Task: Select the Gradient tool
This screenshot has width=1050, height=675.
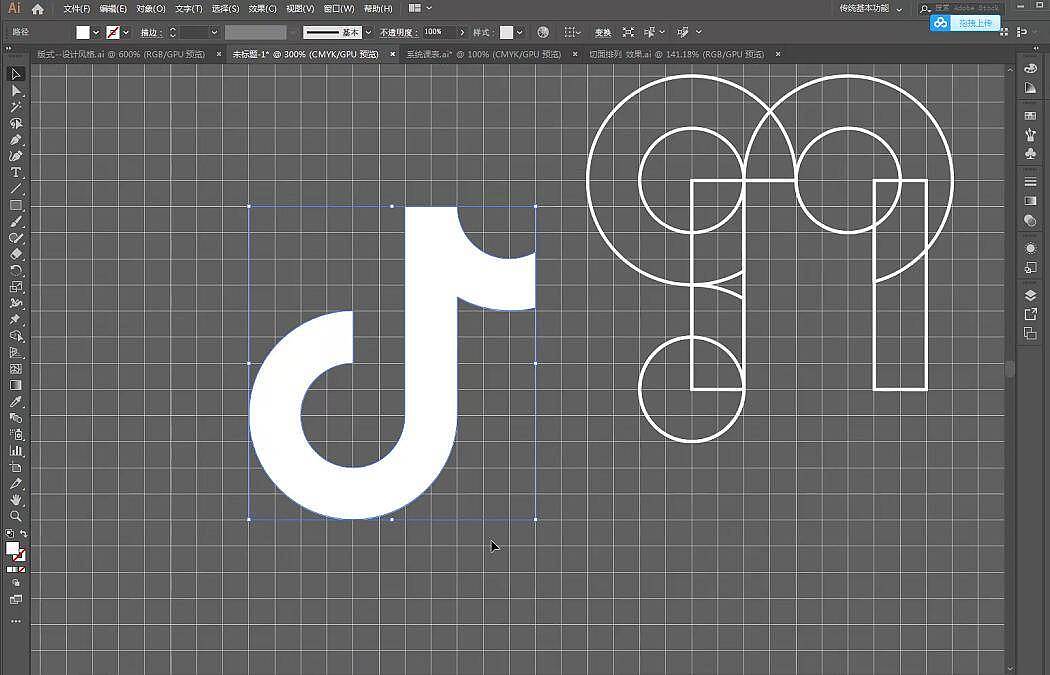Action: 16,386
